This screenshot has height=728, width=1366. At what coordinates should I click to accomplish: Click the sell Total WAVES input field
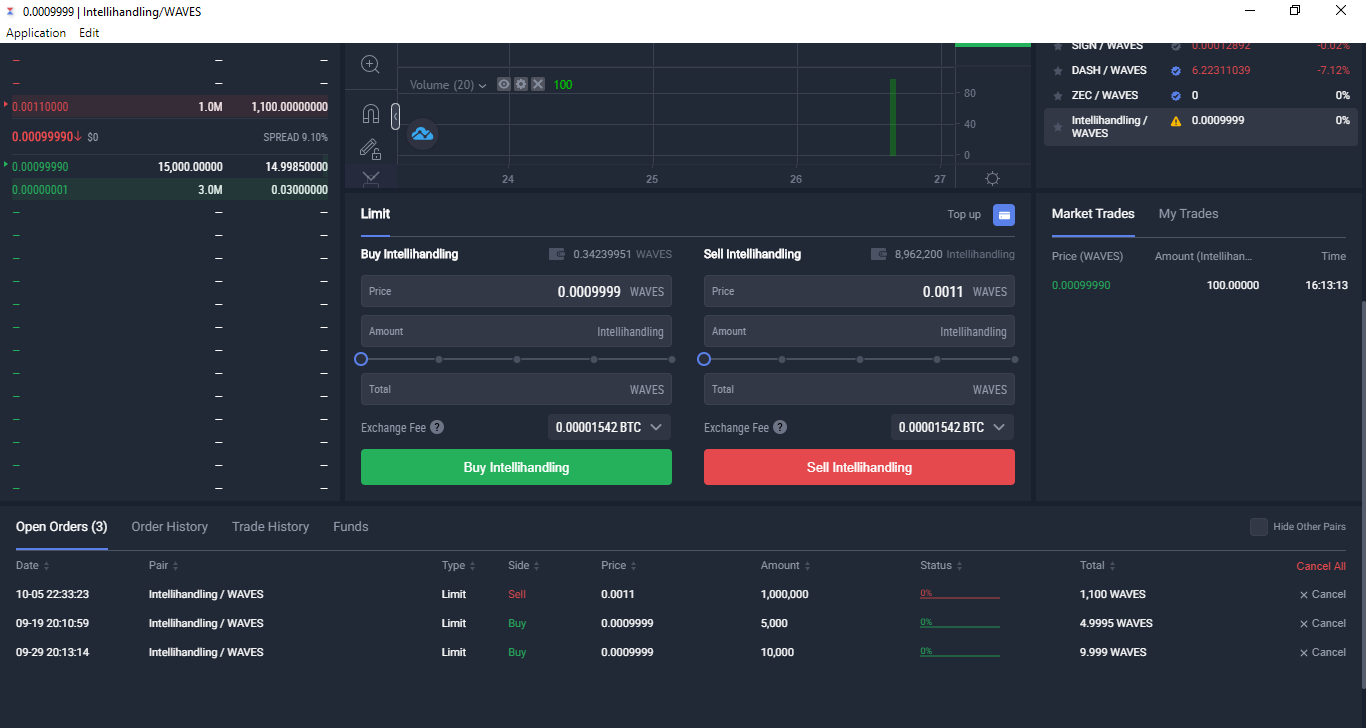tap(859, 389)
